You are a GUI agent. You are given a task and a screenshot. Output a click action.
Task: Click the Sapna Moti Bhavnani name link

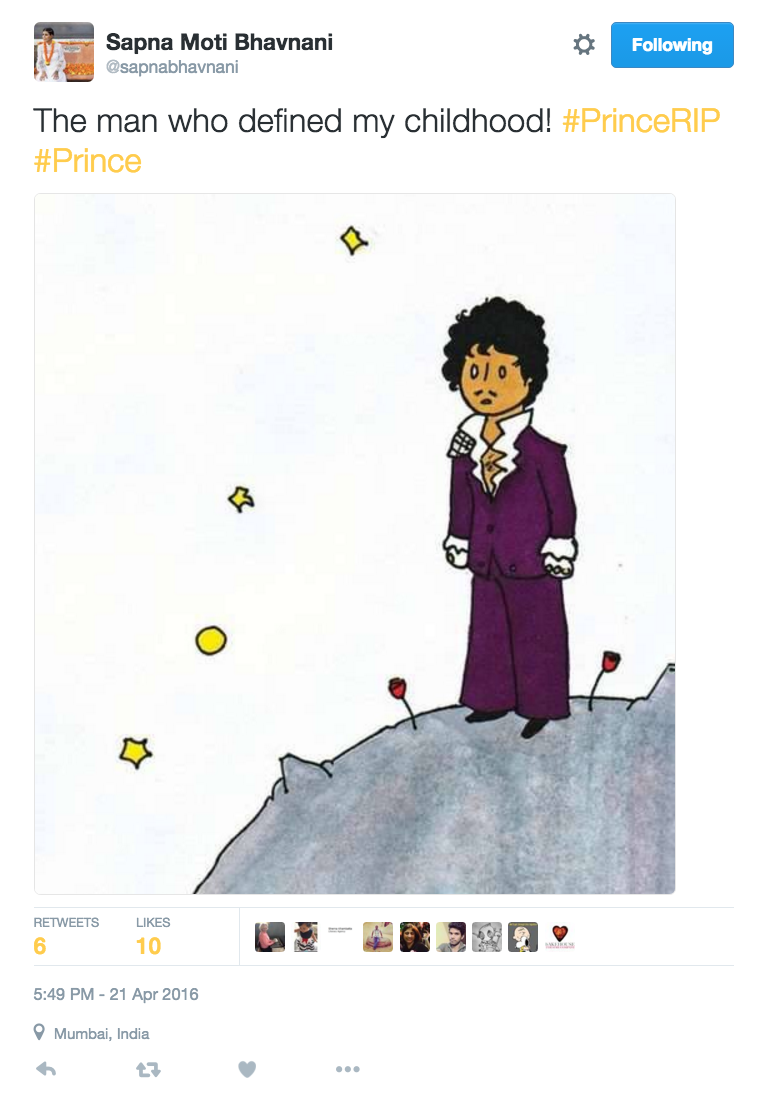(x=219, y=42)
